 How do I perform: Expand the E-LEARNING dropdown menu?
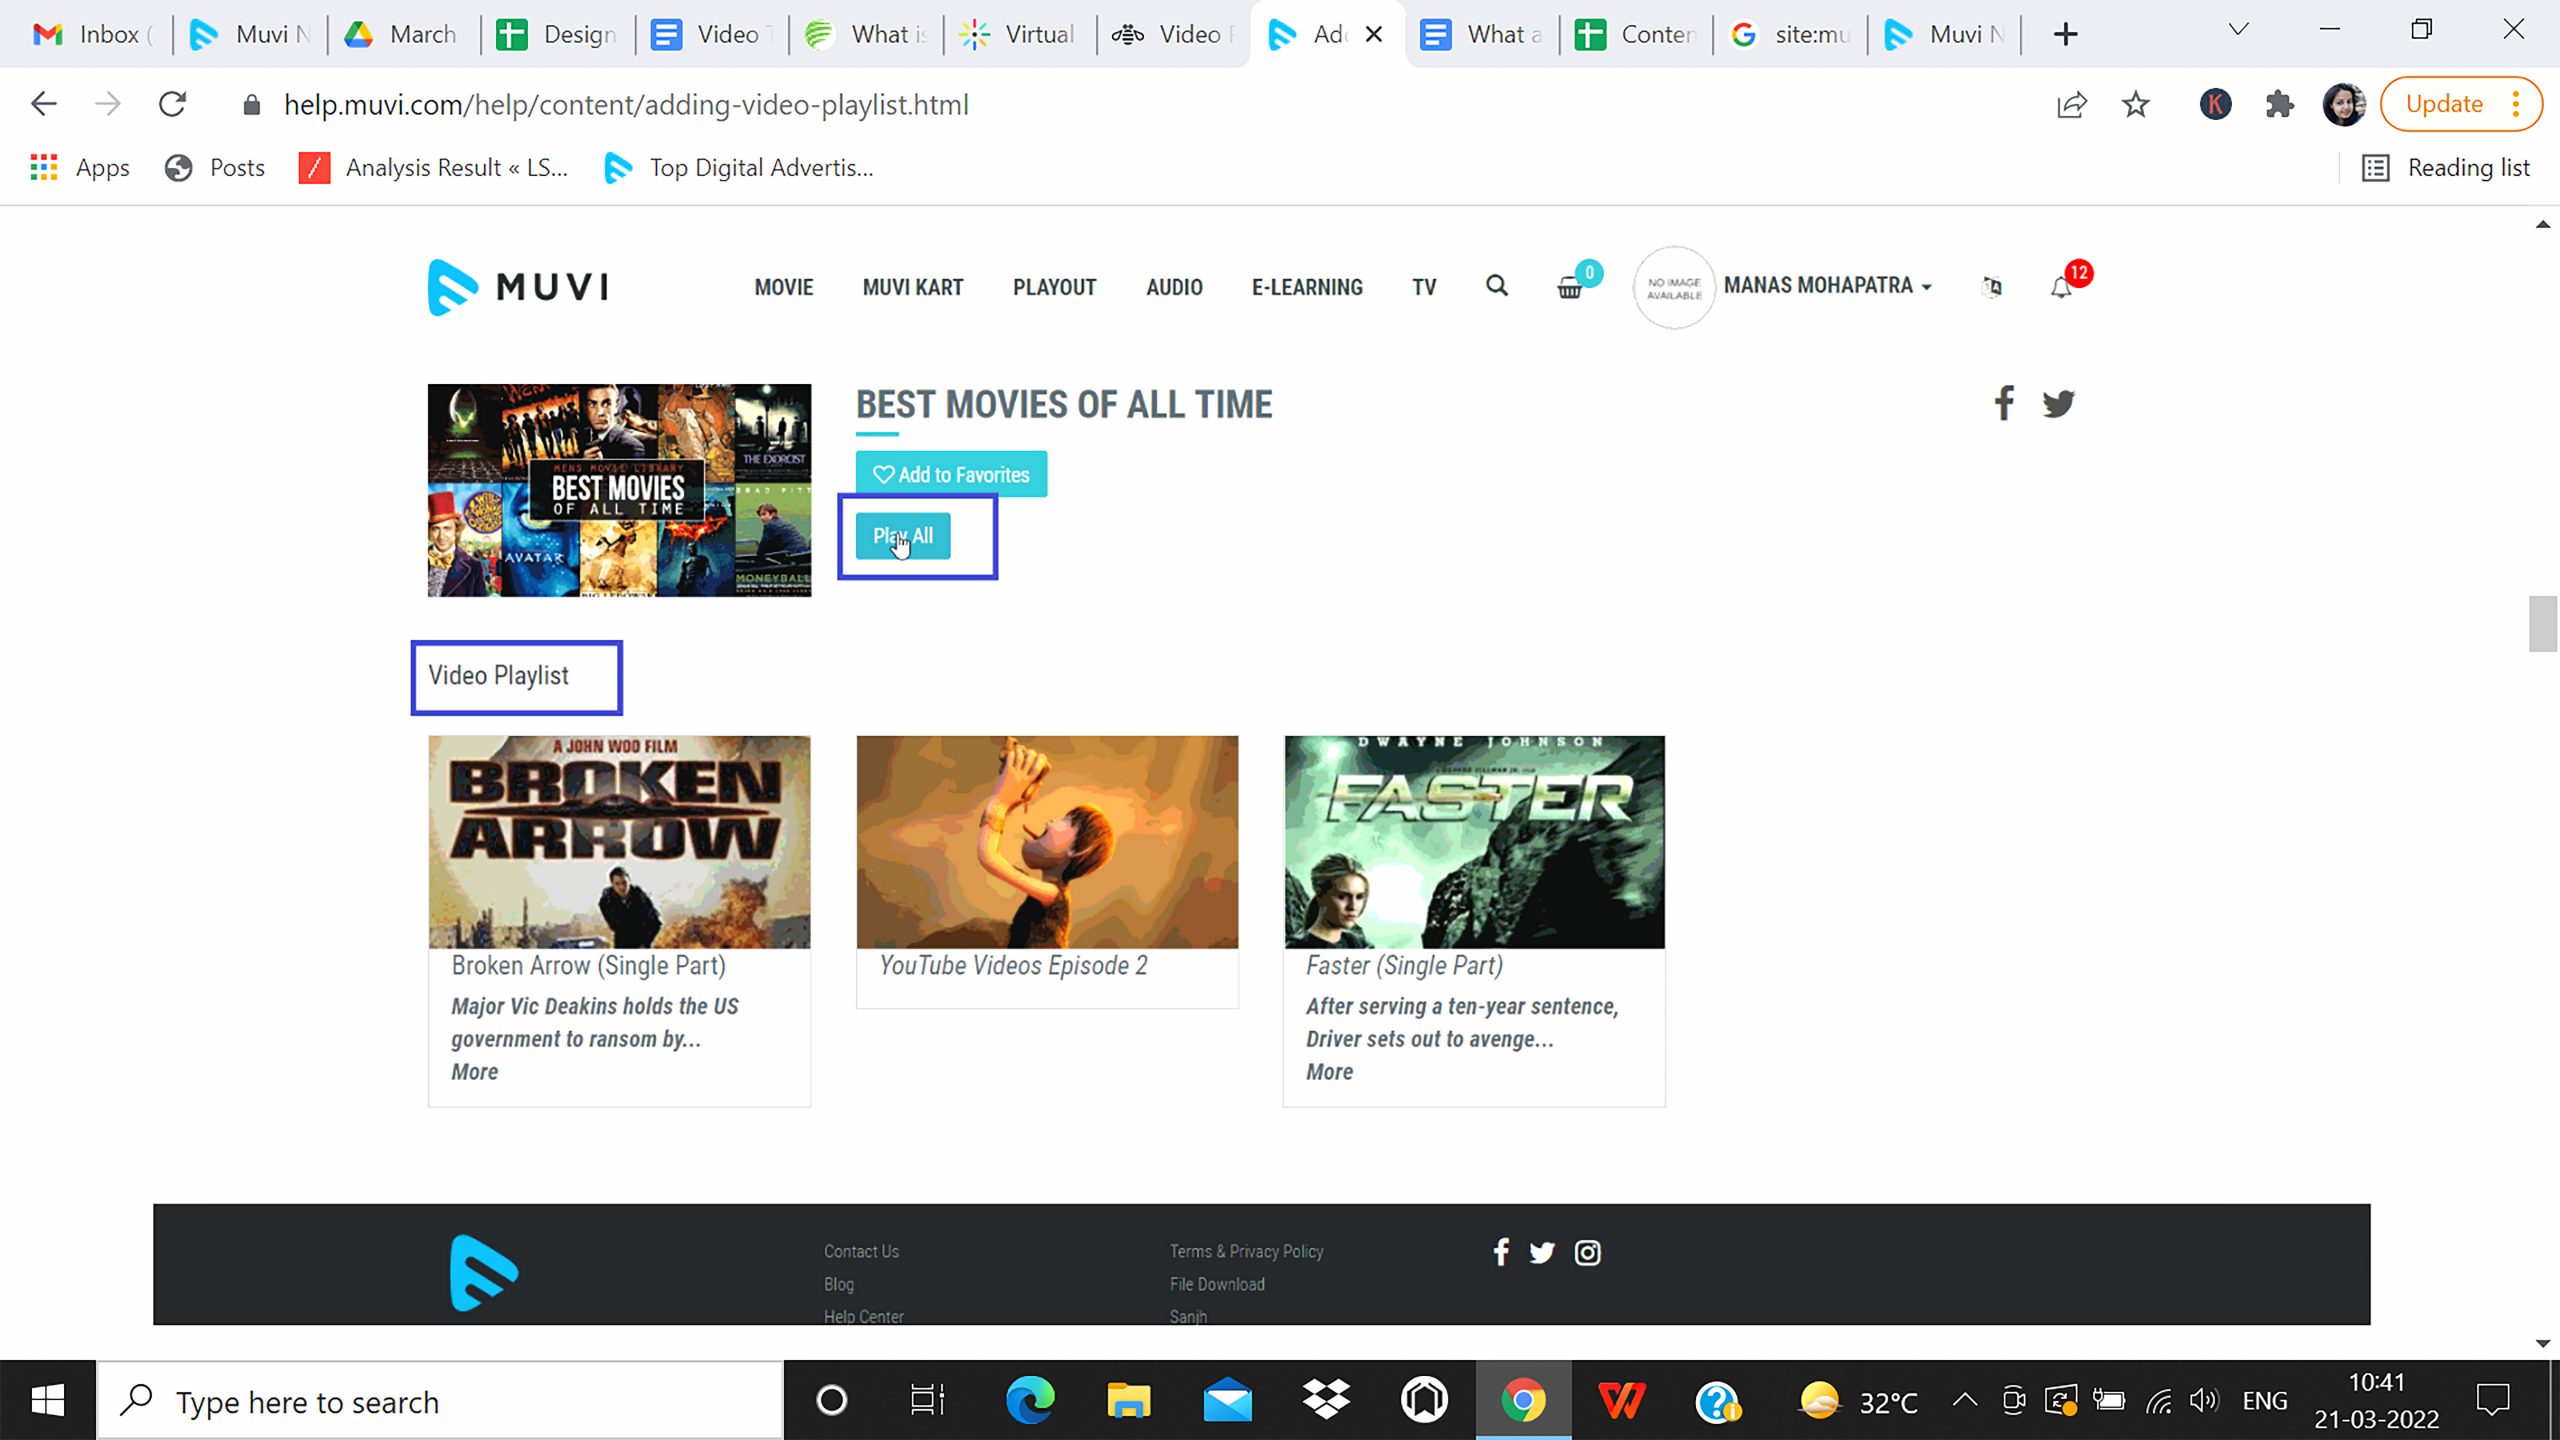1306,285
